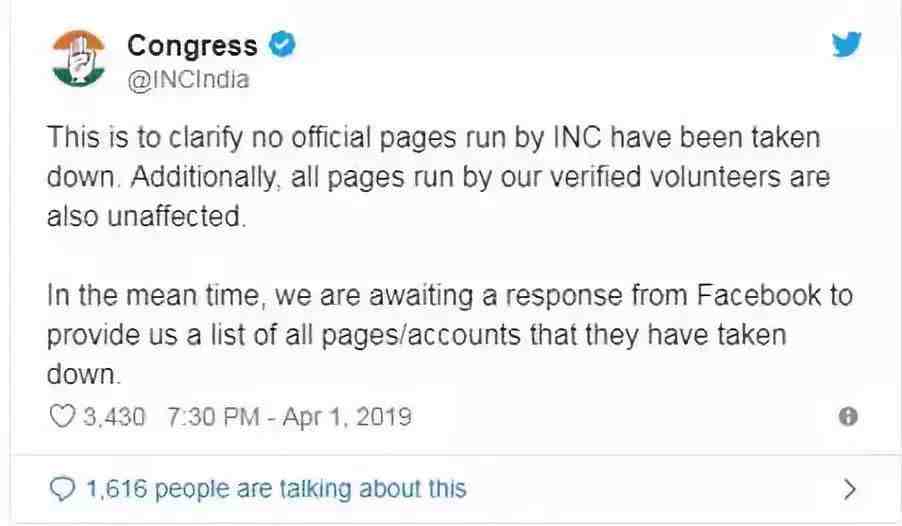Select the Apr 1, 2019 date text
Image resolution: width=902 pixels, height=526 pixels.
click(x=347, y=417)
